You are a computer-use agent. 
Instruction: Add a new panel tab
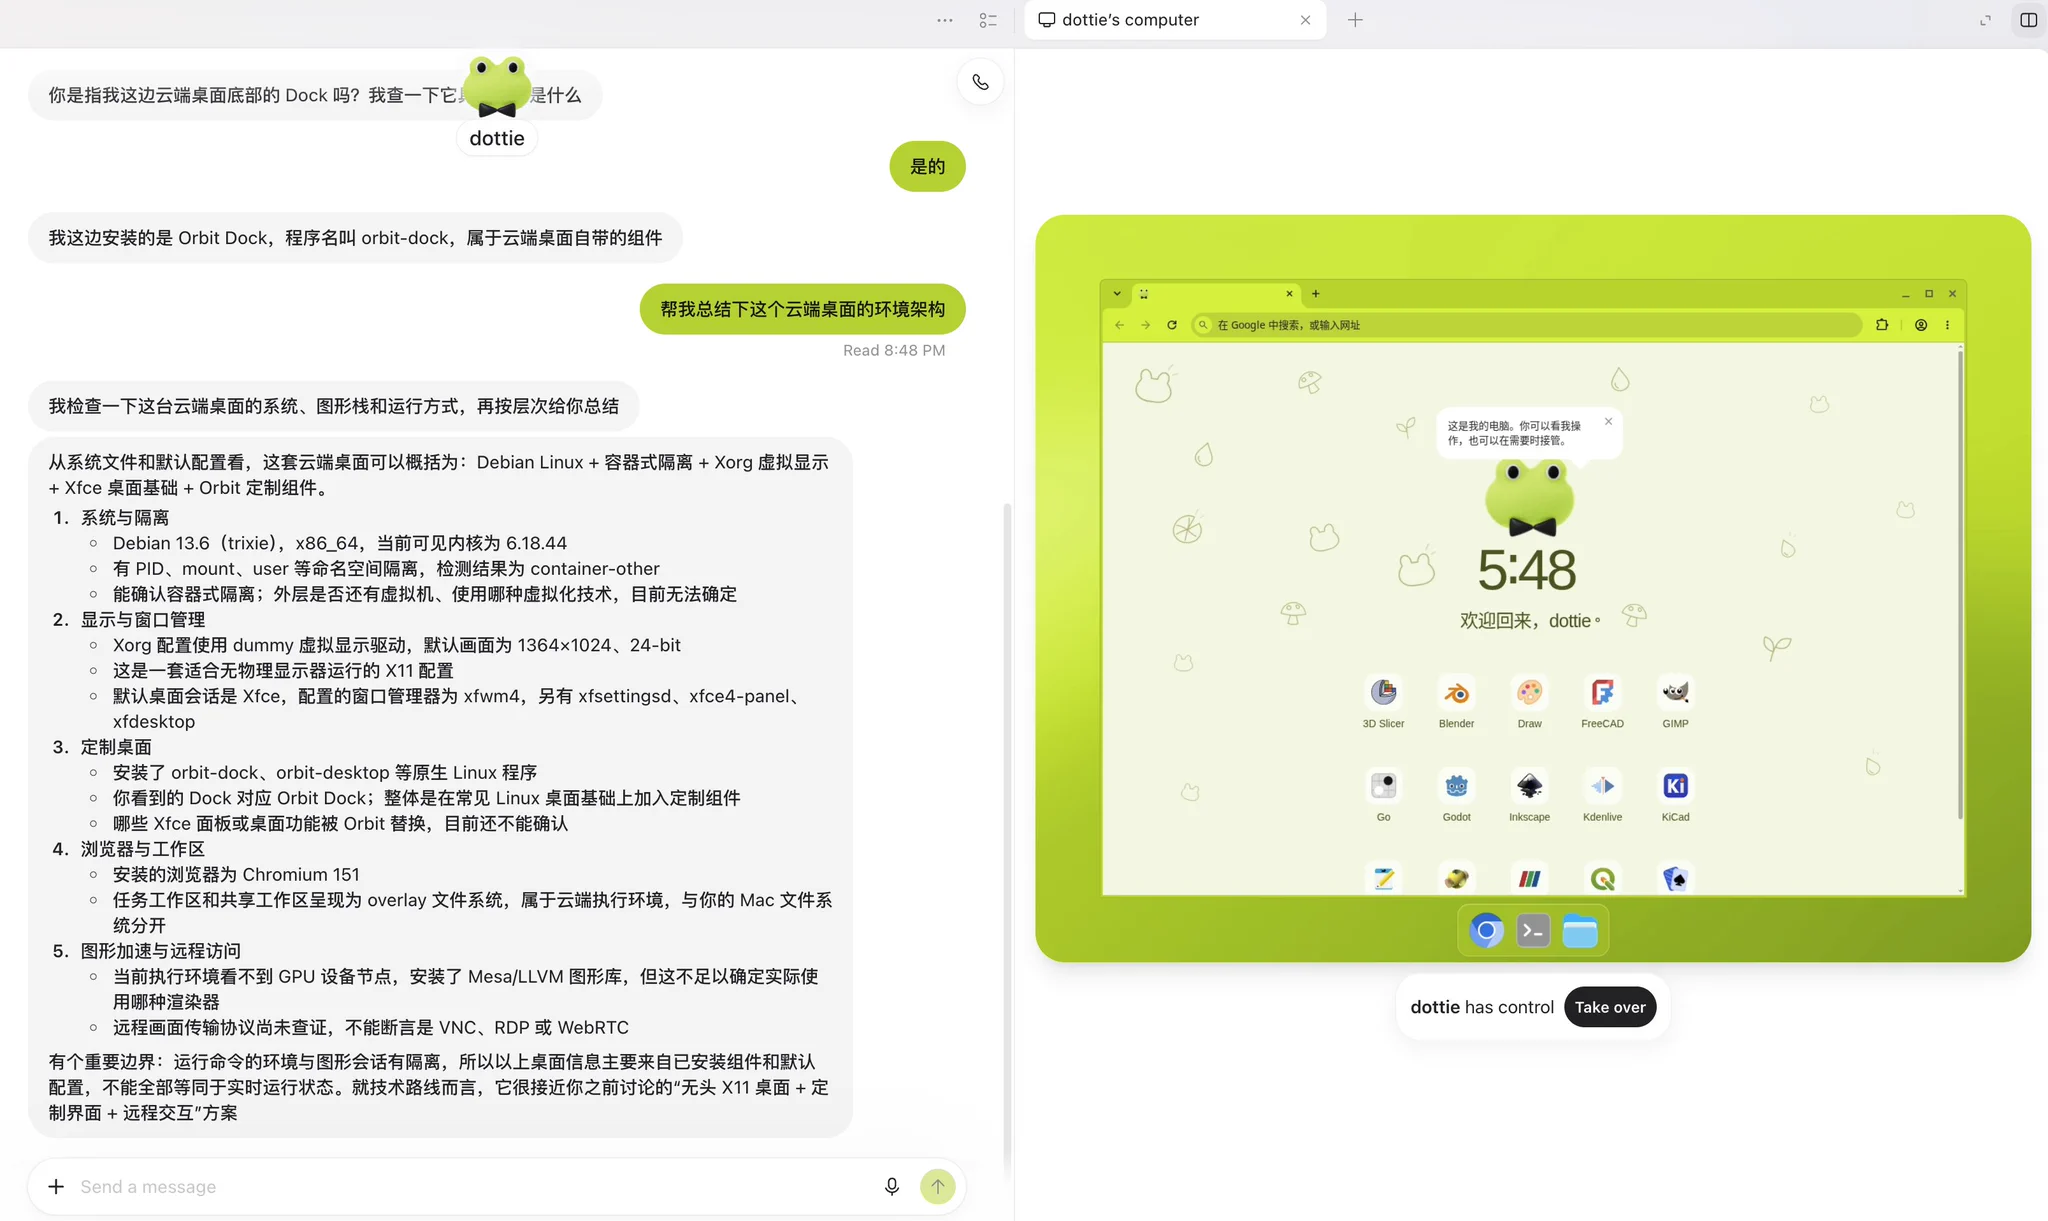[1355, 20]
